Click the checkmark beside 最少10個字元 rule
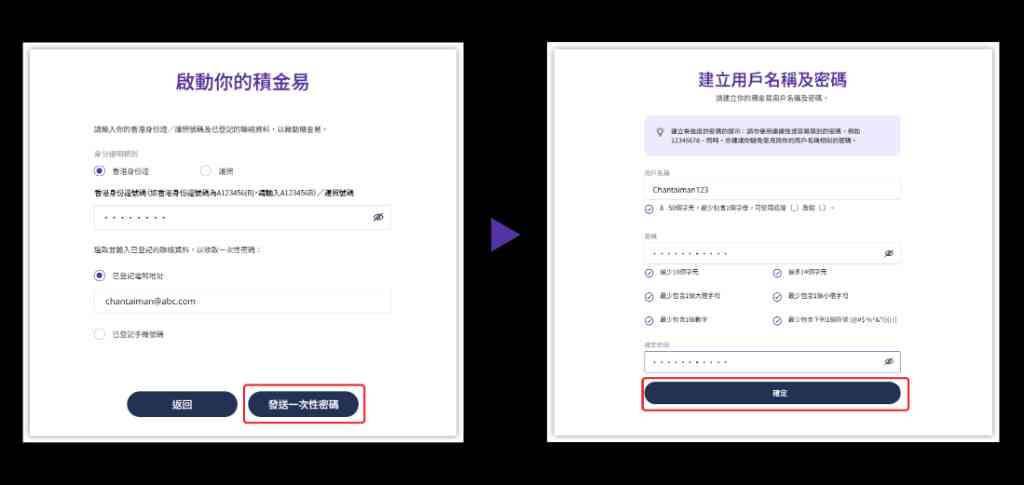Image resolution: width=1024 pixels, height=485 pixels. coord(650,272)
